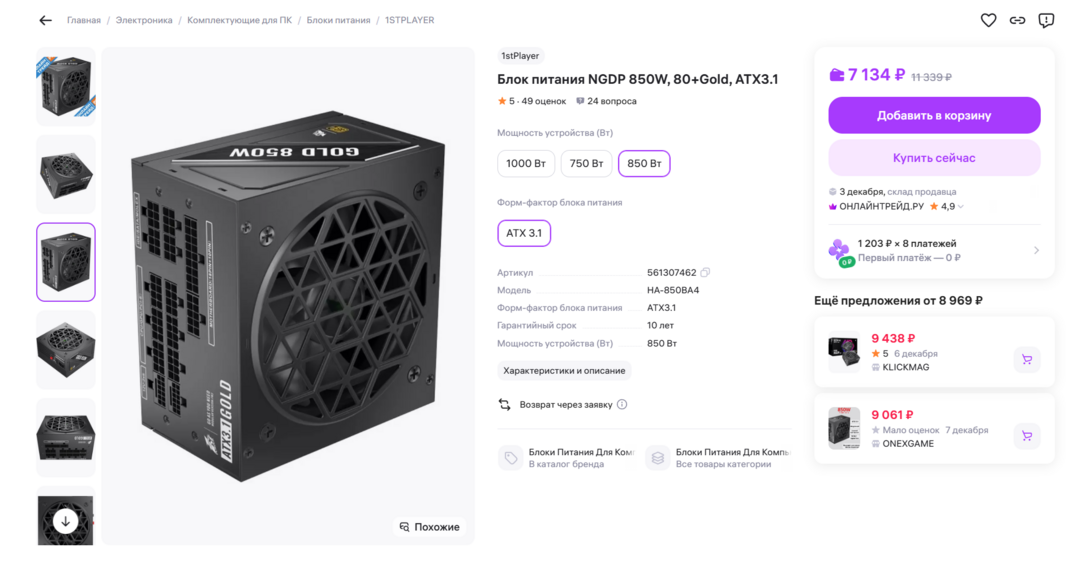Select the 1000 Вт power option
1090x573 pixels.
point(526,163)
